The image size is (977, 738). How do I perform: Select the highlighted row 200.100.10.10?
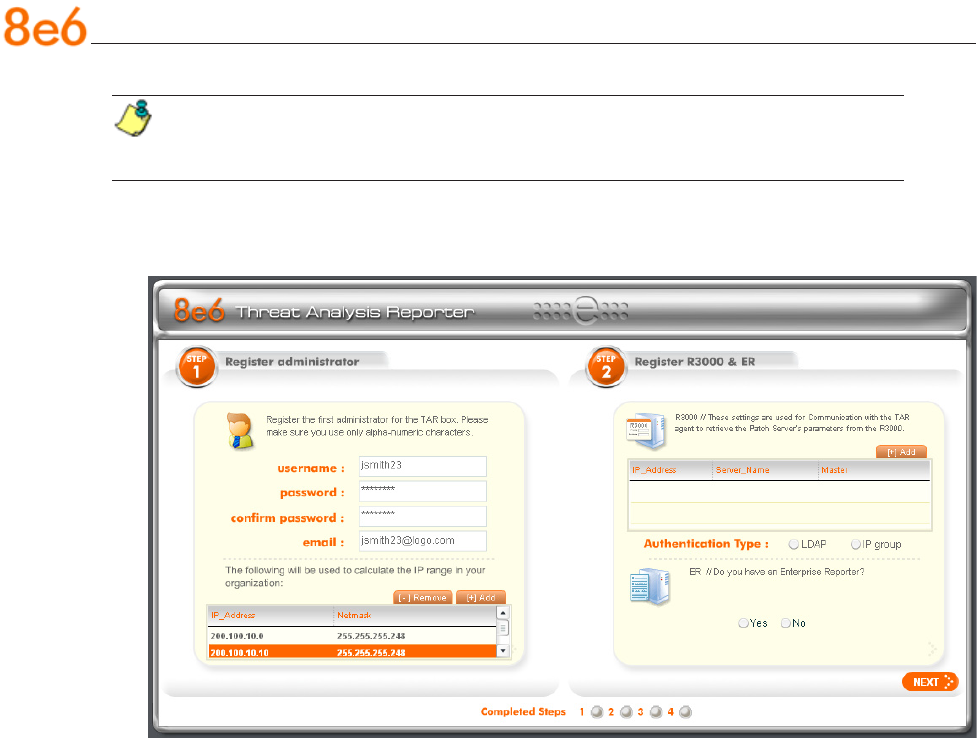(352, 652)
